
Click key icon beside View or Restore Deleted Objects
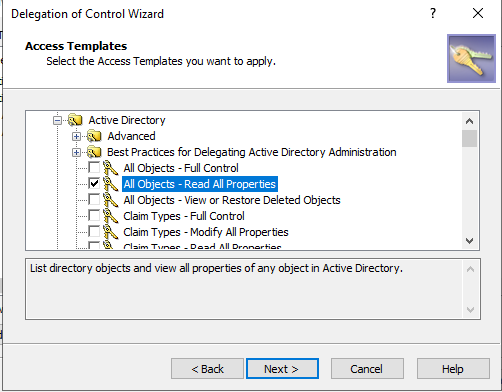pos(110,200)
